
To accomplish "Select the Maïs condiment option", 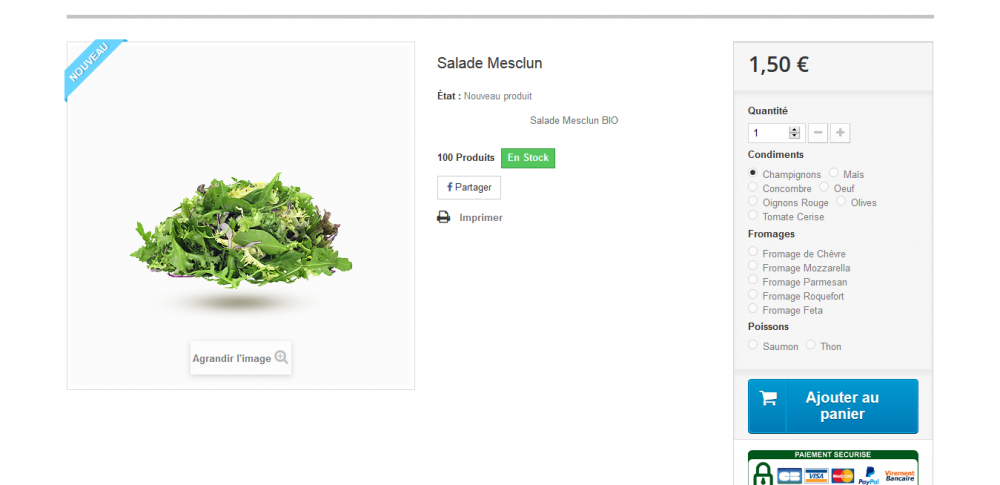I will click(834, 173).
